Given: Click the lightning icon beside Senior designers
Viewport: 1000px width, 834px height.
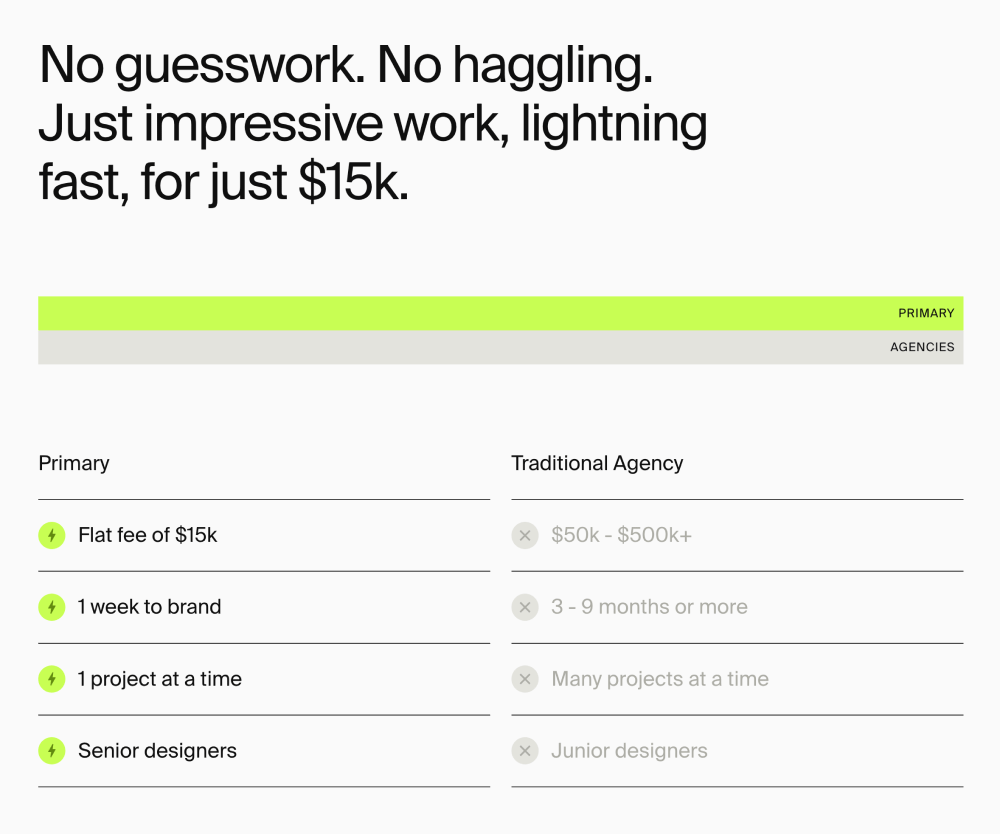Looking at the screenshot, I should point(52,750).
